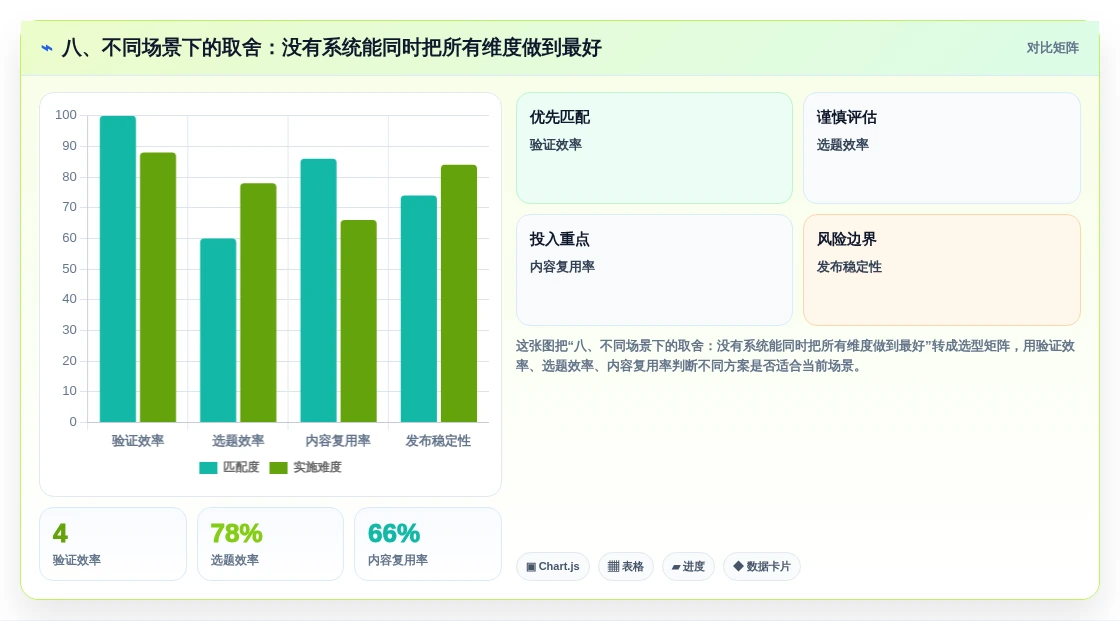This screenshot has width=1120, height=621.
Task: Click the 50 y-axis value
Action: click(69, 269)
